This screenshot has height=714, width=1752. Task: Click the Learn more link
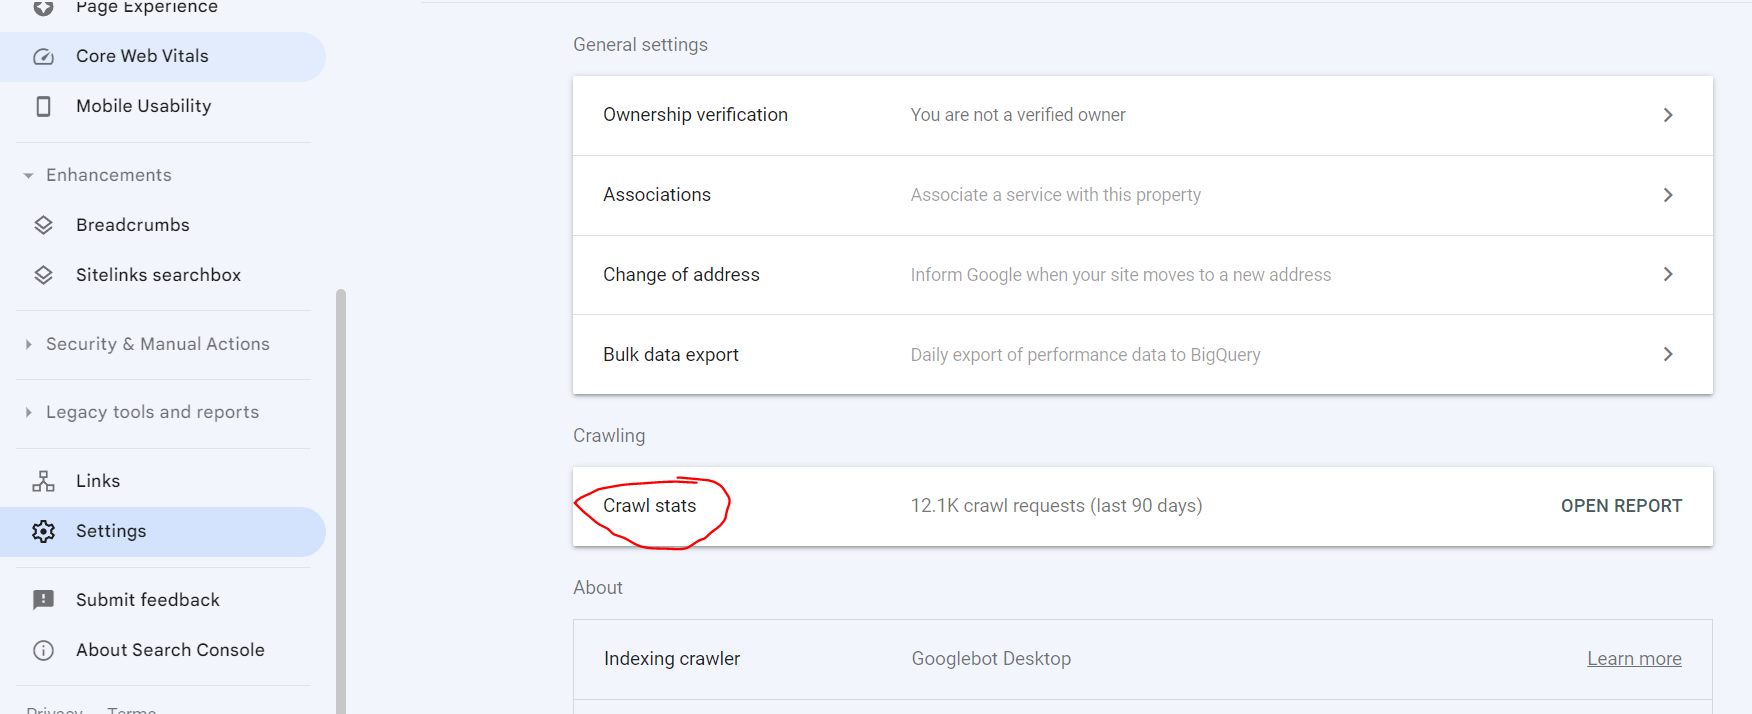tap(1634, 659)
